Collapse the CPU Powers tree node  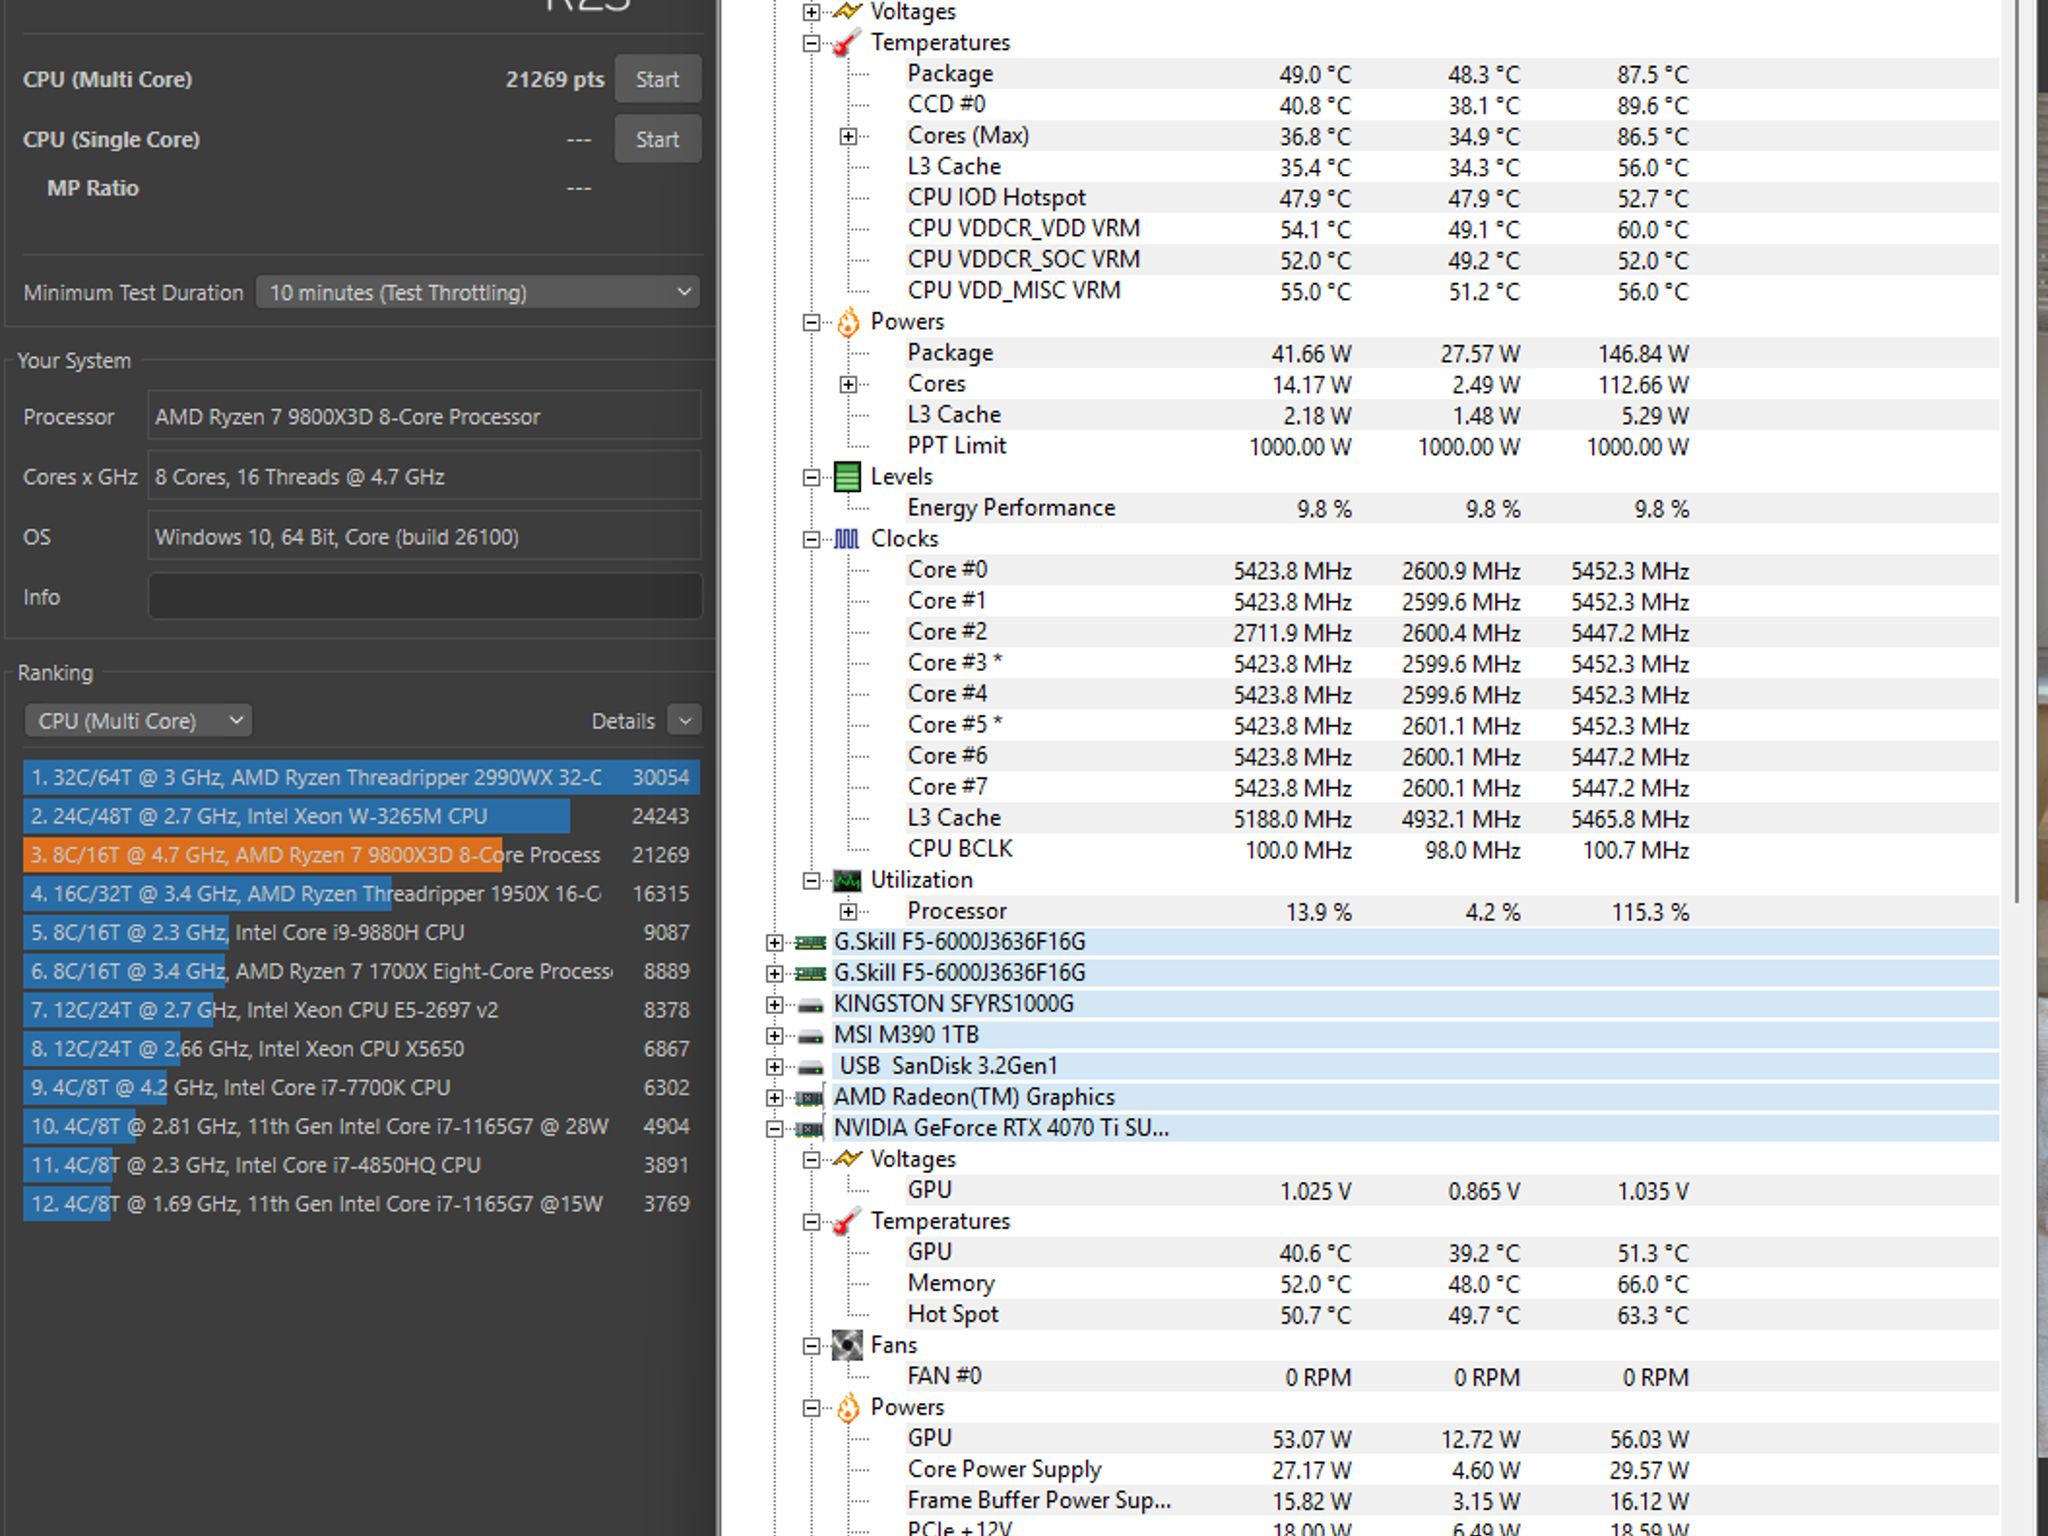click(x=812, y=322)
